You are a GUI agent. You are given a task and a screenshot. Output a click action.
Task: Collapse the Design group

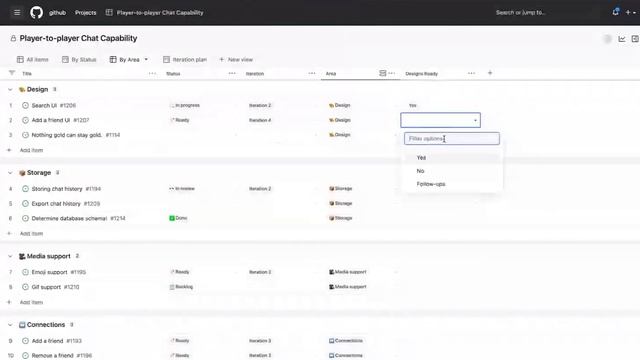[x=10, y=89]
